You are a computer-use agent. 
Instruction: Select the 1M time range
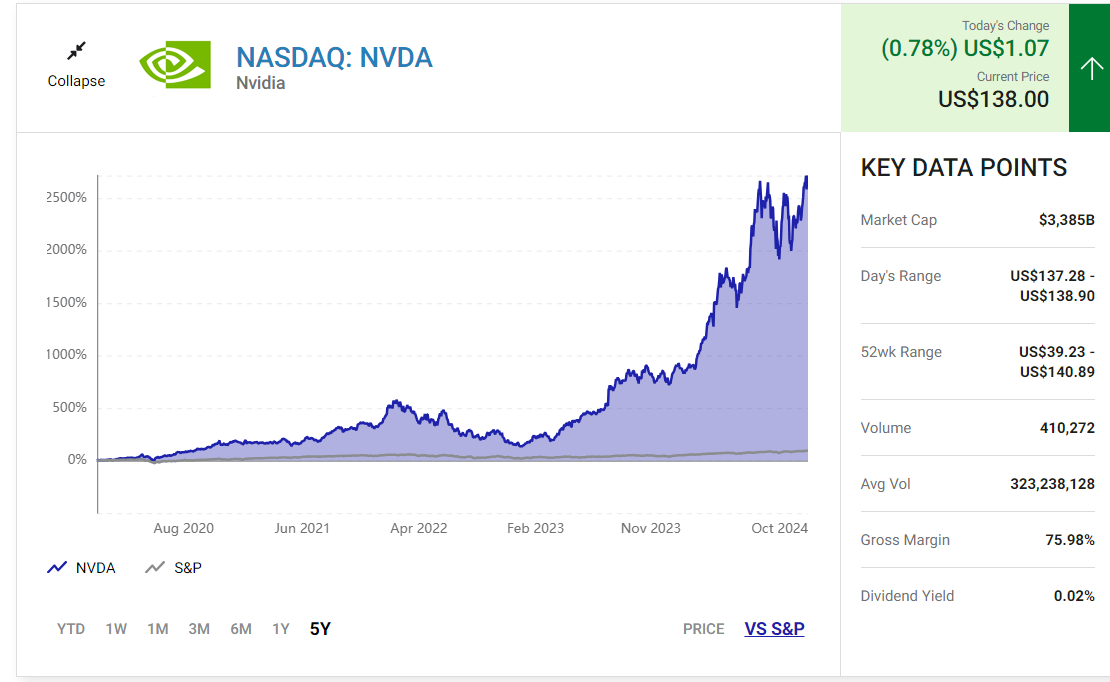pos(158,629)
